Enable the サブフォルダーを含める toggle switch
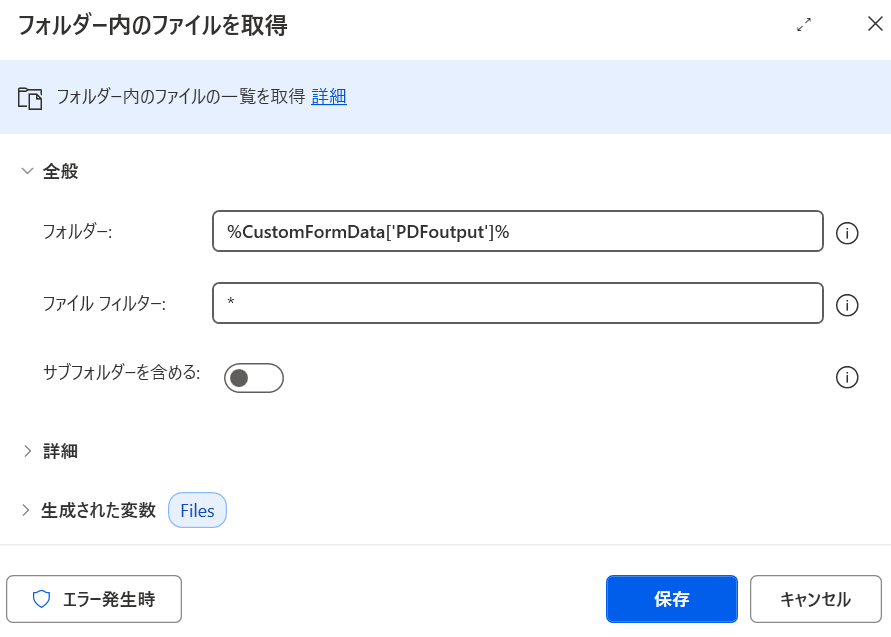Image resolution: width=891 pixels, height=637 pixels. [253, 378]
